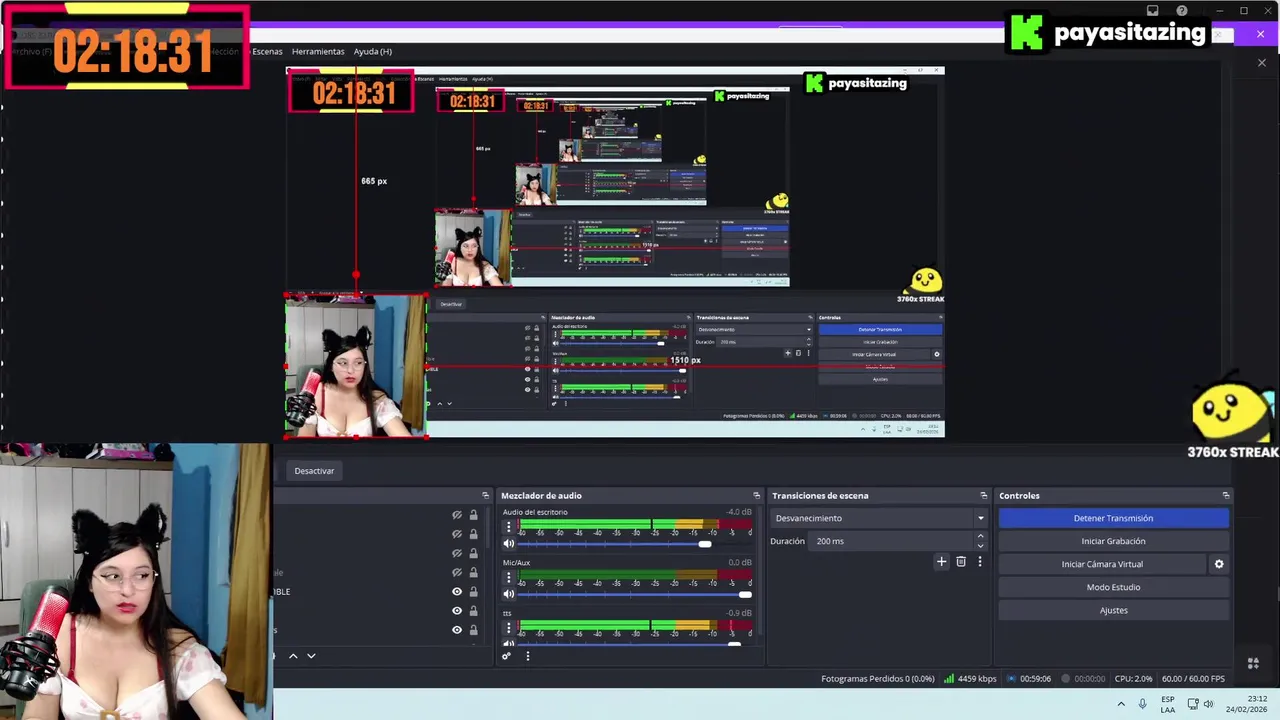Open the inbox icon next to help
The height and width of the screenshot is (720, 1280).
pos(1153,11)
